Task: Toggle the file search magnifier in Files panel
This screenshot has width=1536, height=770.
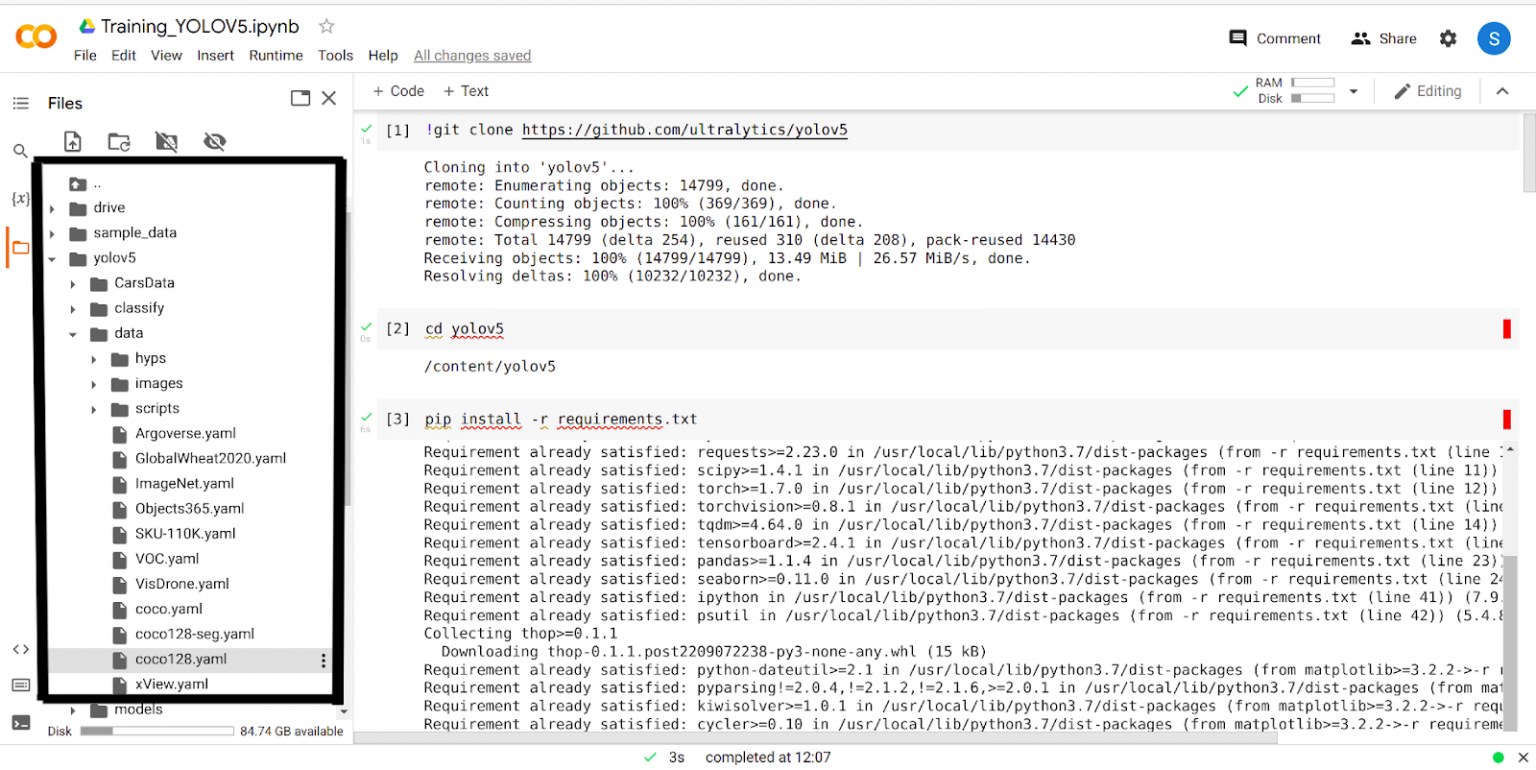Action: (20, 150)
